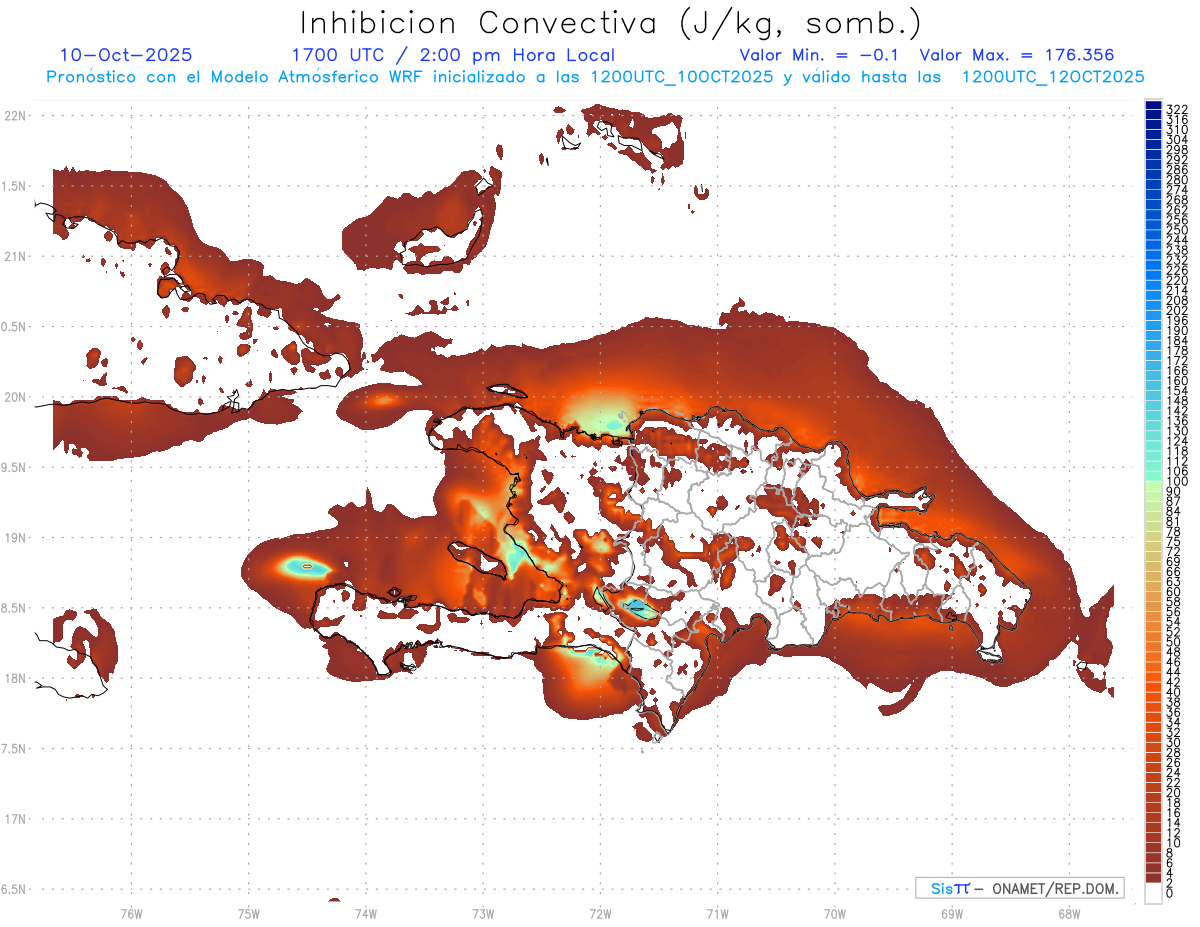Click the title "Inhibicion Convectiva (J/kg, somb.)"

tap(611, 23)
